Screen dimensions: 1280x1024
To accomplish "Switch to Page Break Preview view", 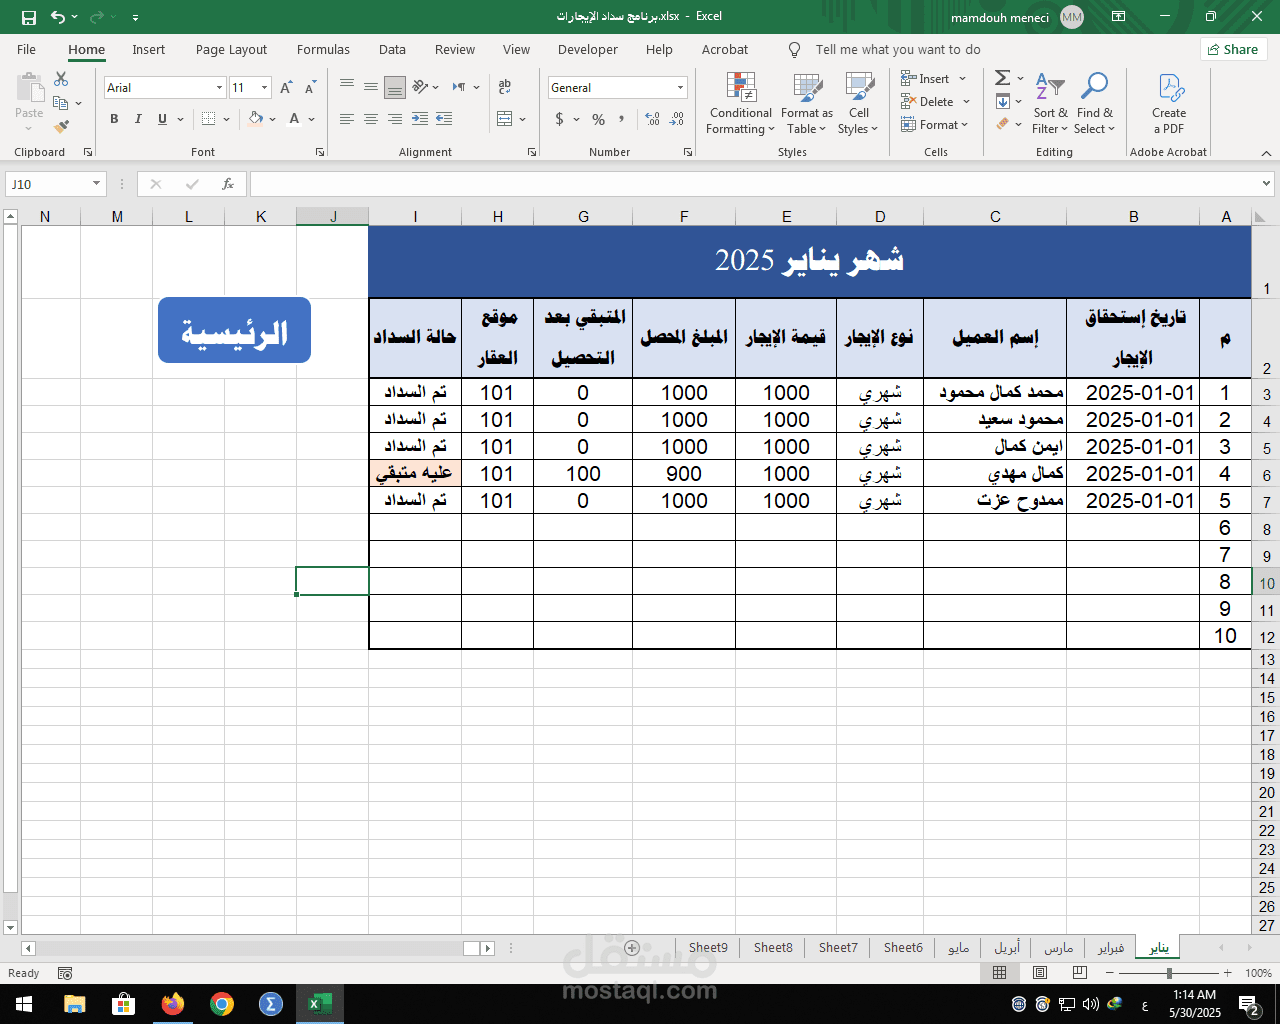I will pyautogui.click(x=1079, y=973).
